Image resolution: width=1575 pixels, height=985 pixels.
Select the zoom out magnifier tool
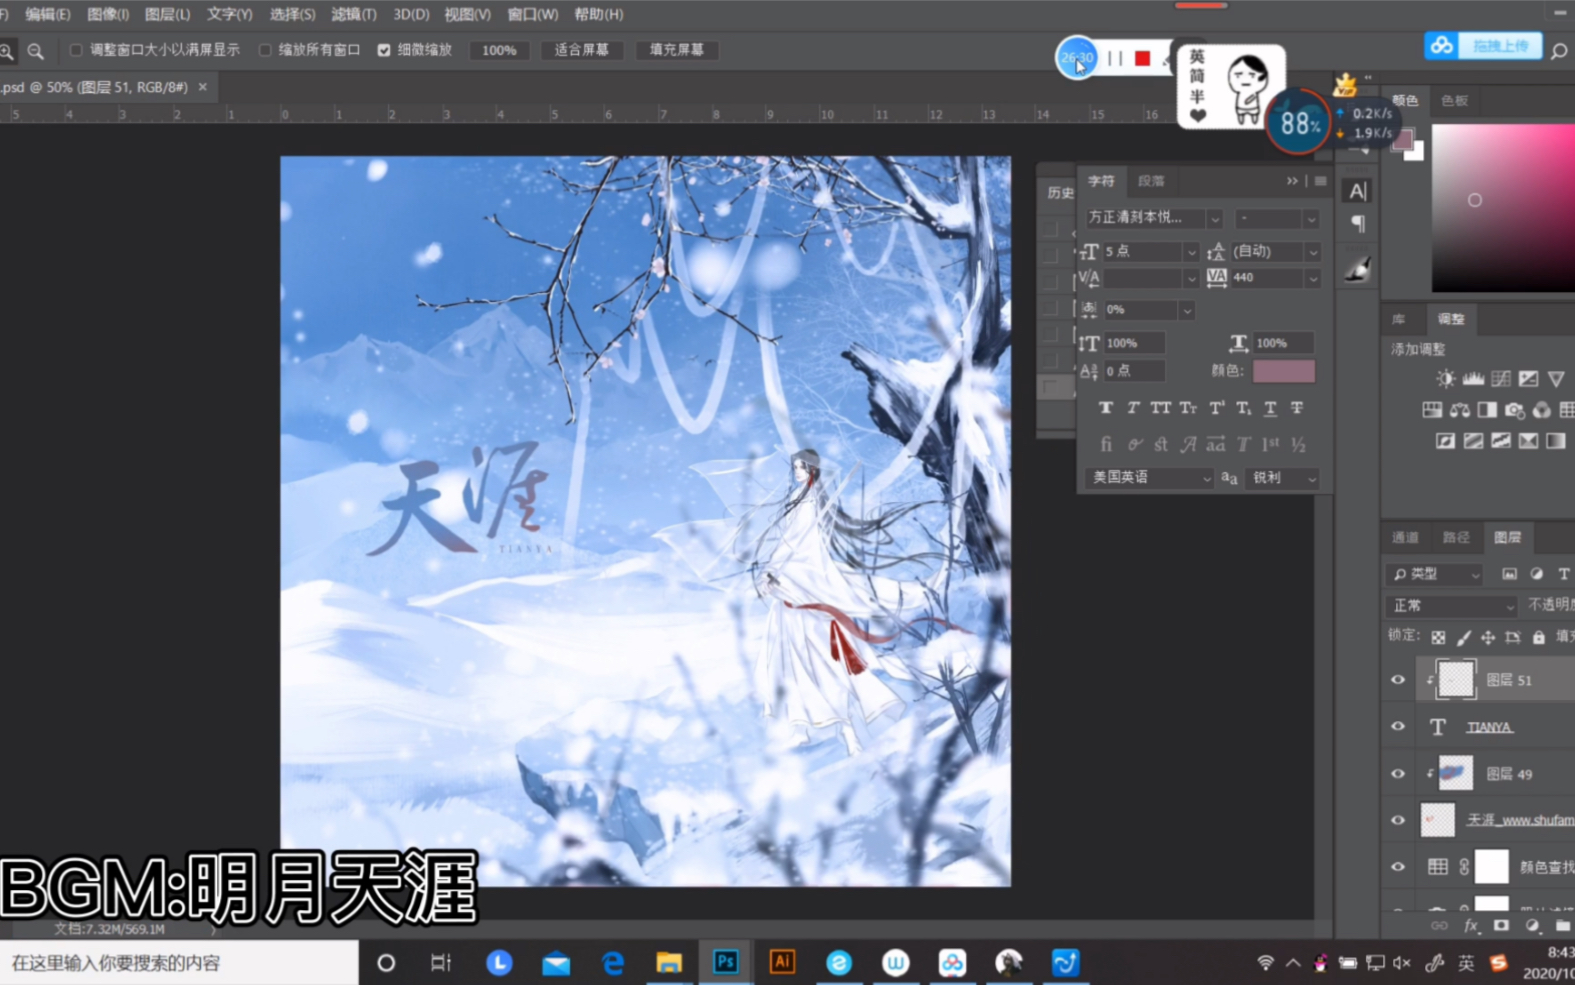(x=35, y=51)
